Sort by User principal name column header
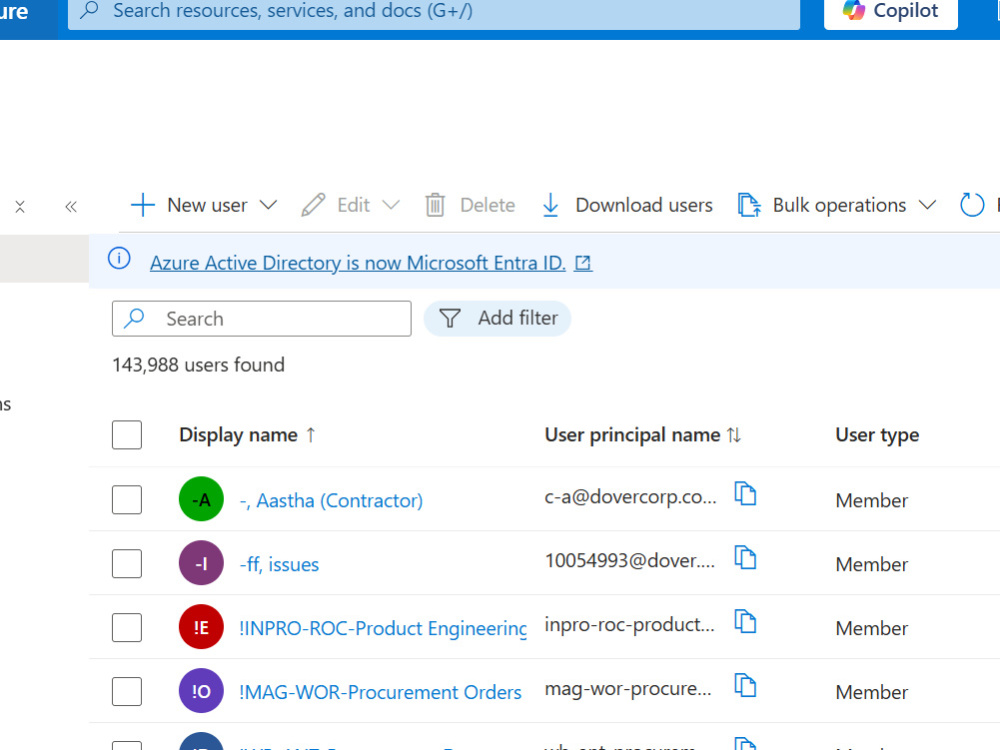The width and height of the screenshot is (1000, 750). click(x=632, y=435)
